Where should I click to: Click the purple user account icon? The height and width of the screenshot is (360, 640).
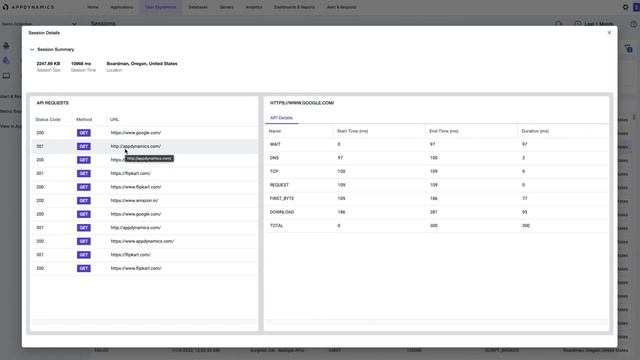pyautogui.click(x=636, y=7)
